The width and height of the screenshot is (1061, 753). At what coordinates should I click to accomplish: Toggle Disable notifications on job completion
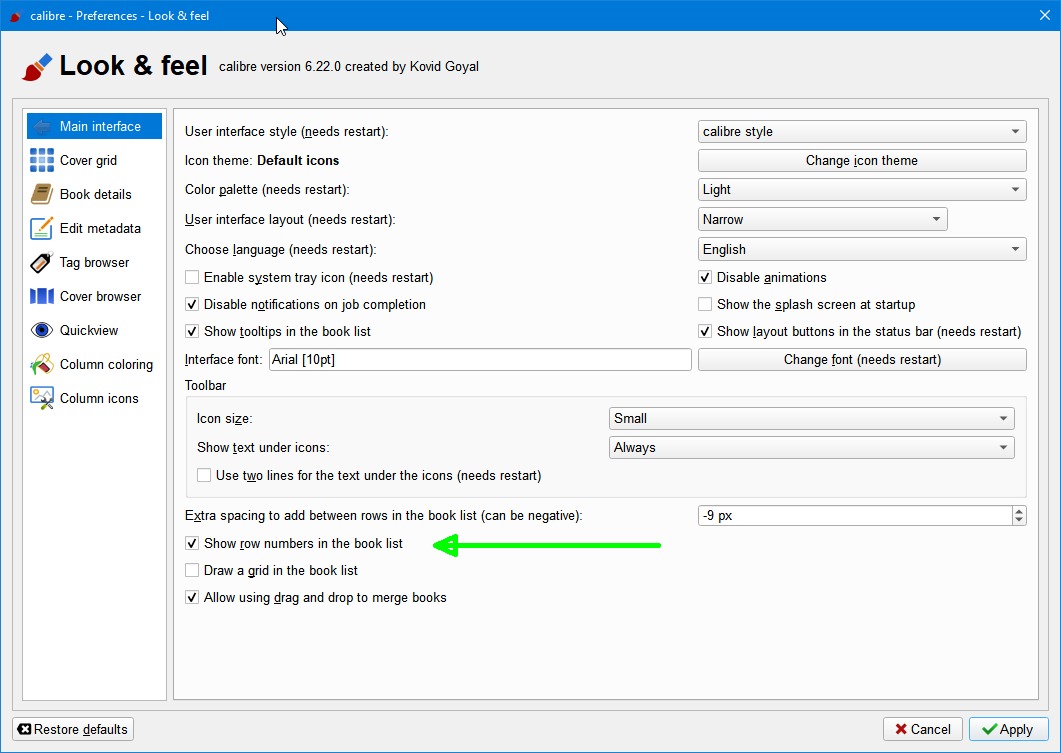pos(192,304)
